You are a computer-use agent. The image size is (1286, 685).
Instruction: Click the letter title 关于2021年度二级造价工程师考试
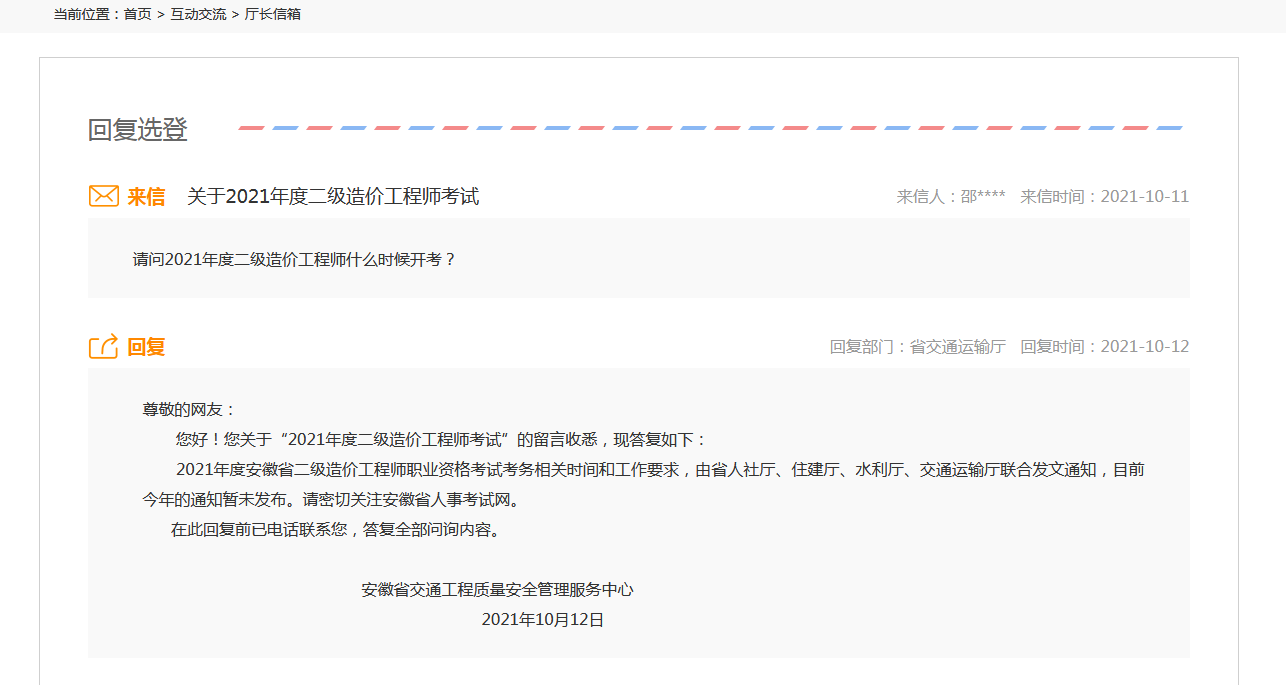coord(333,197)
